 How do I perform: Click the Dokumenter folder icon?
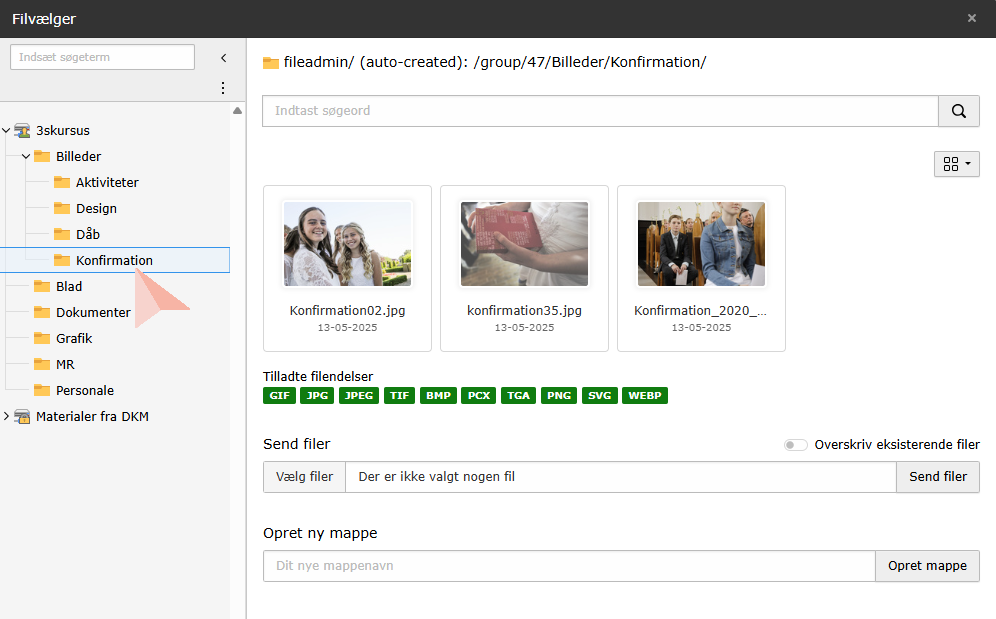tap(42, 313)
